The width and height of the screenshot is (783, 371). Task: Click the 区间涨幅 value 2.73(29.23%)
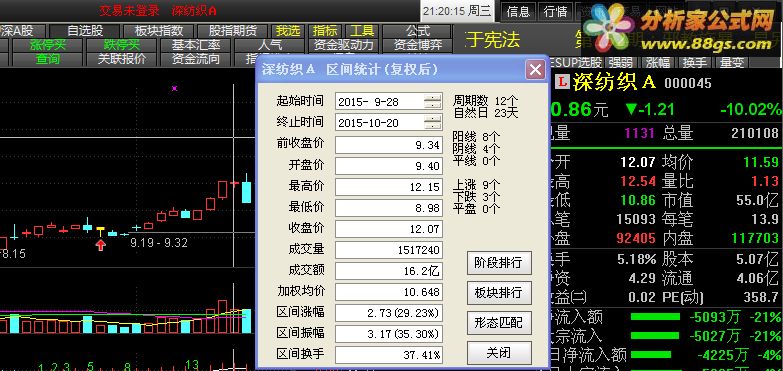click(389, 313)
